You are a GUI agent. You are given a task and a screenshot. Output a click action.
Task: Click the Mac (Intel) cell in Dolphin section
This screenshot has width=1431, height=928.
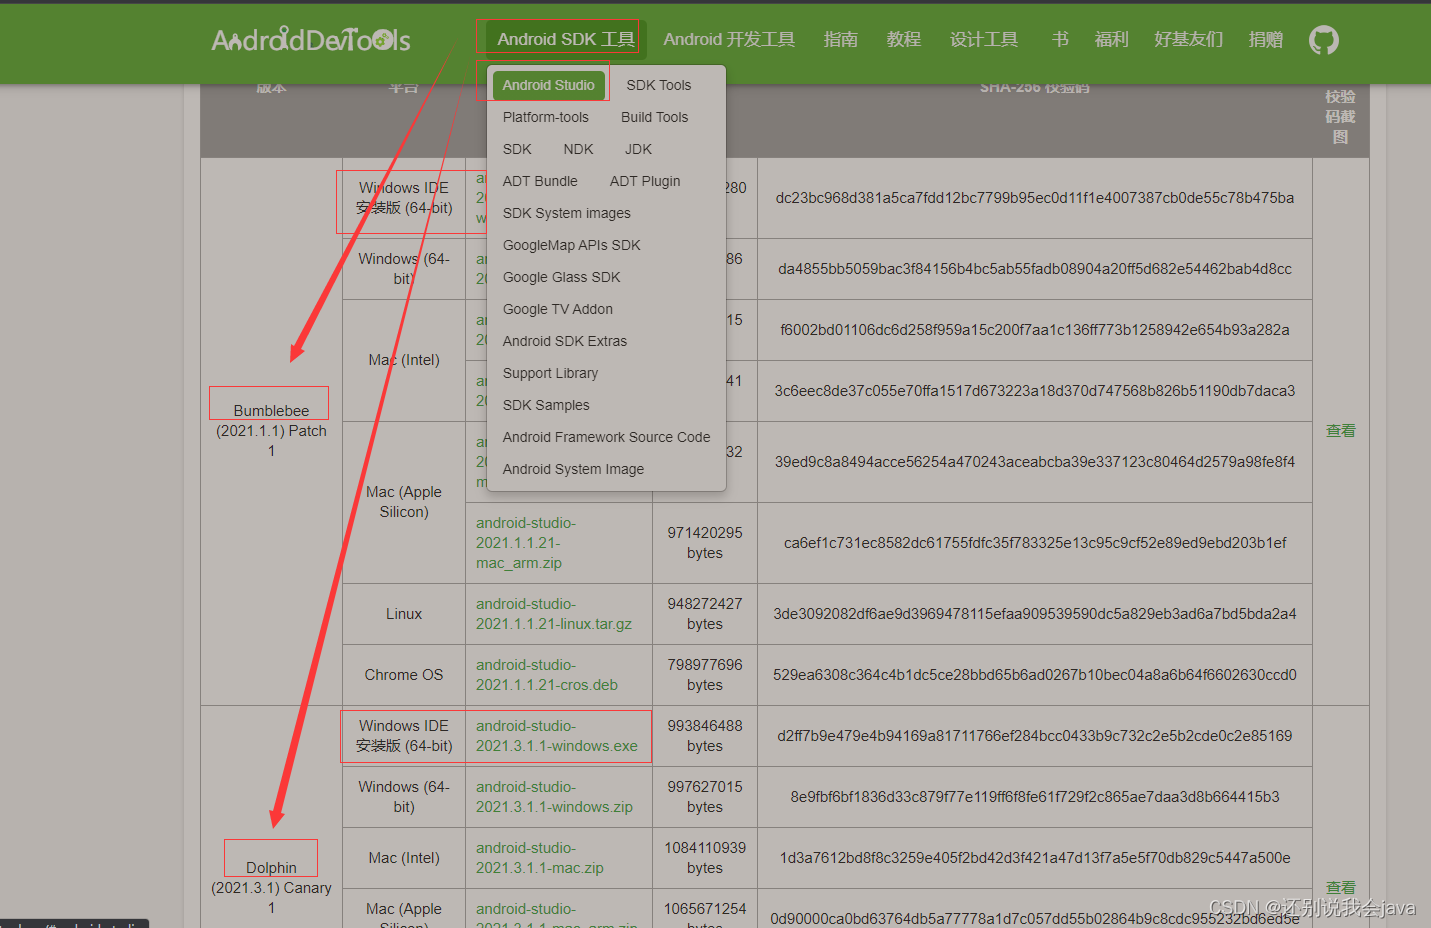click(x=404, y=858)
